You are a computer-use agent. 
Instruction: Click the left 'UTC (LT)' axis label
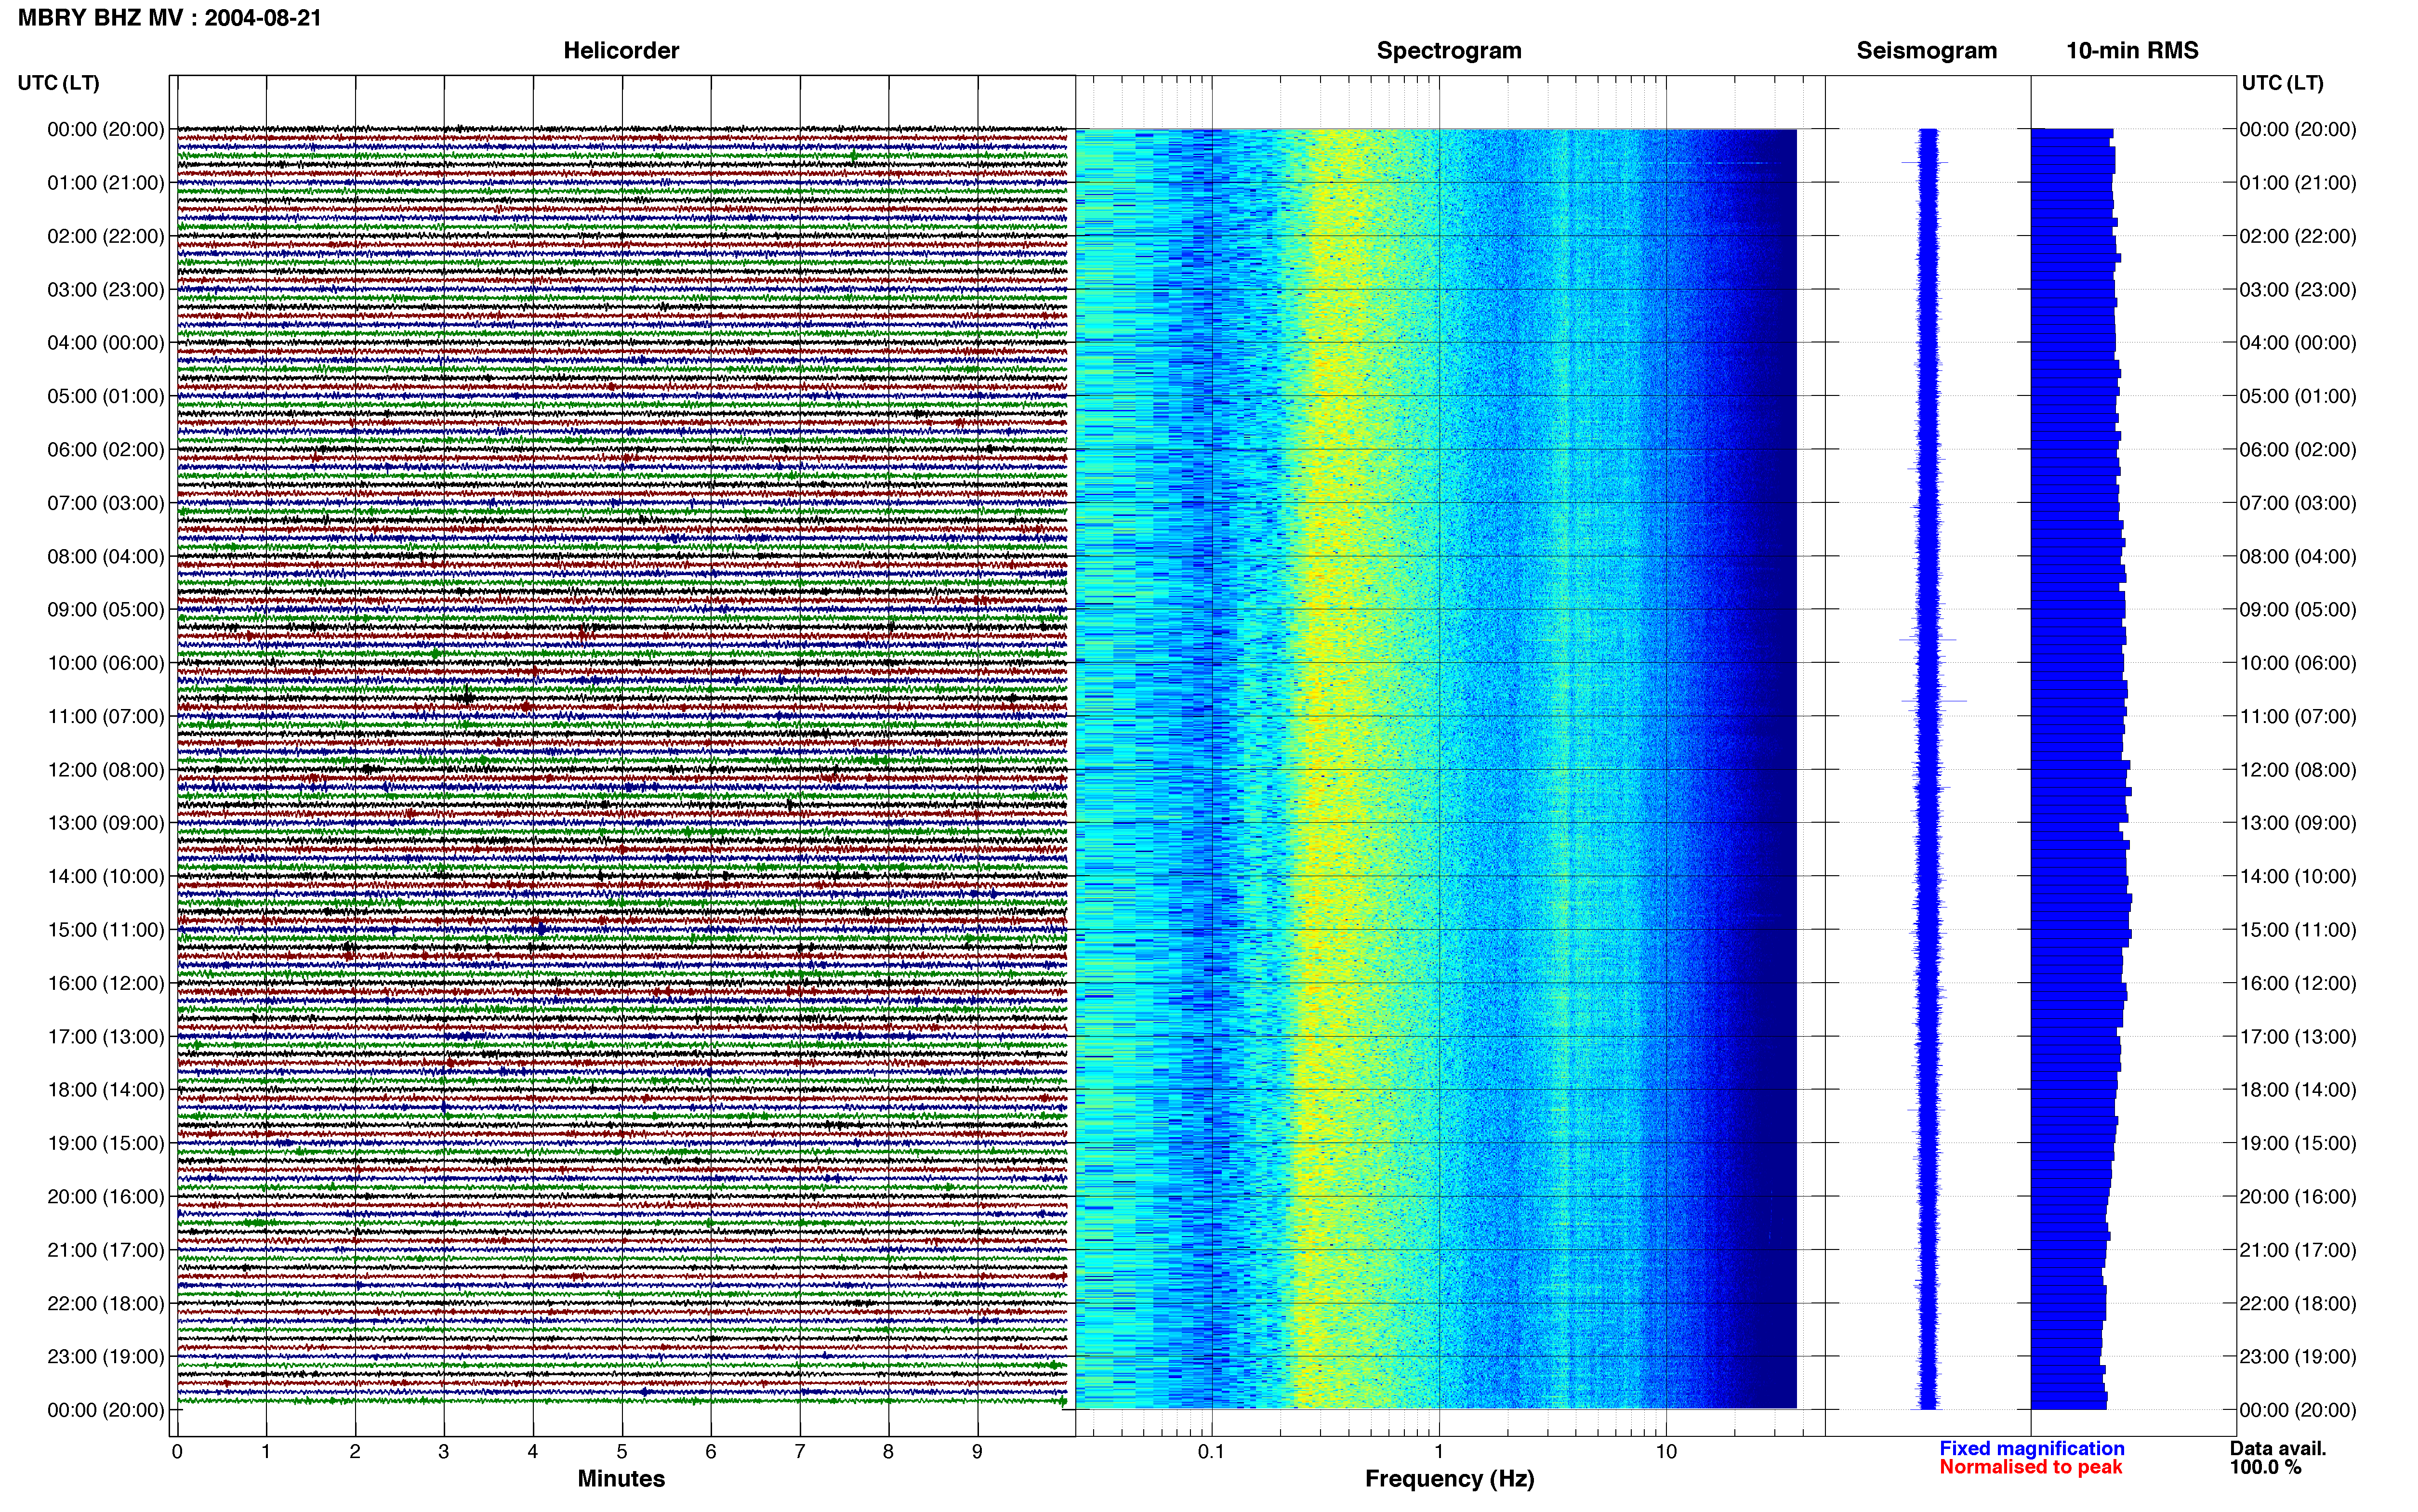coord(58,83)
